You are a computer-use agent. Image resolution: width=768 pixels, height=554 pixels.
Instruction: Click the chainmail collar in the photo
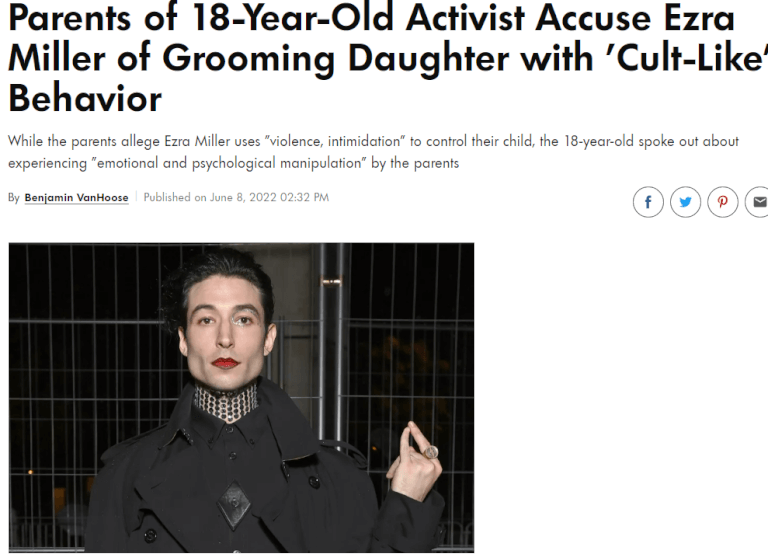pyautogui.click(x=225, y=403)
